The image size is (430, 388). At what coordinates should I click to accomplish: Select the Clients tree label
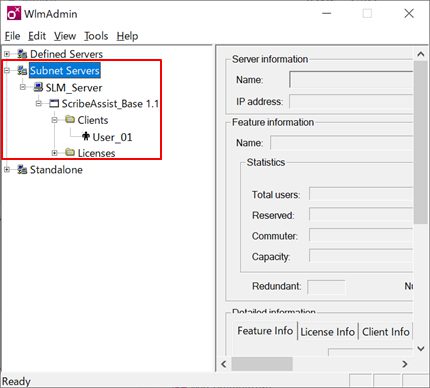[93, 120]
